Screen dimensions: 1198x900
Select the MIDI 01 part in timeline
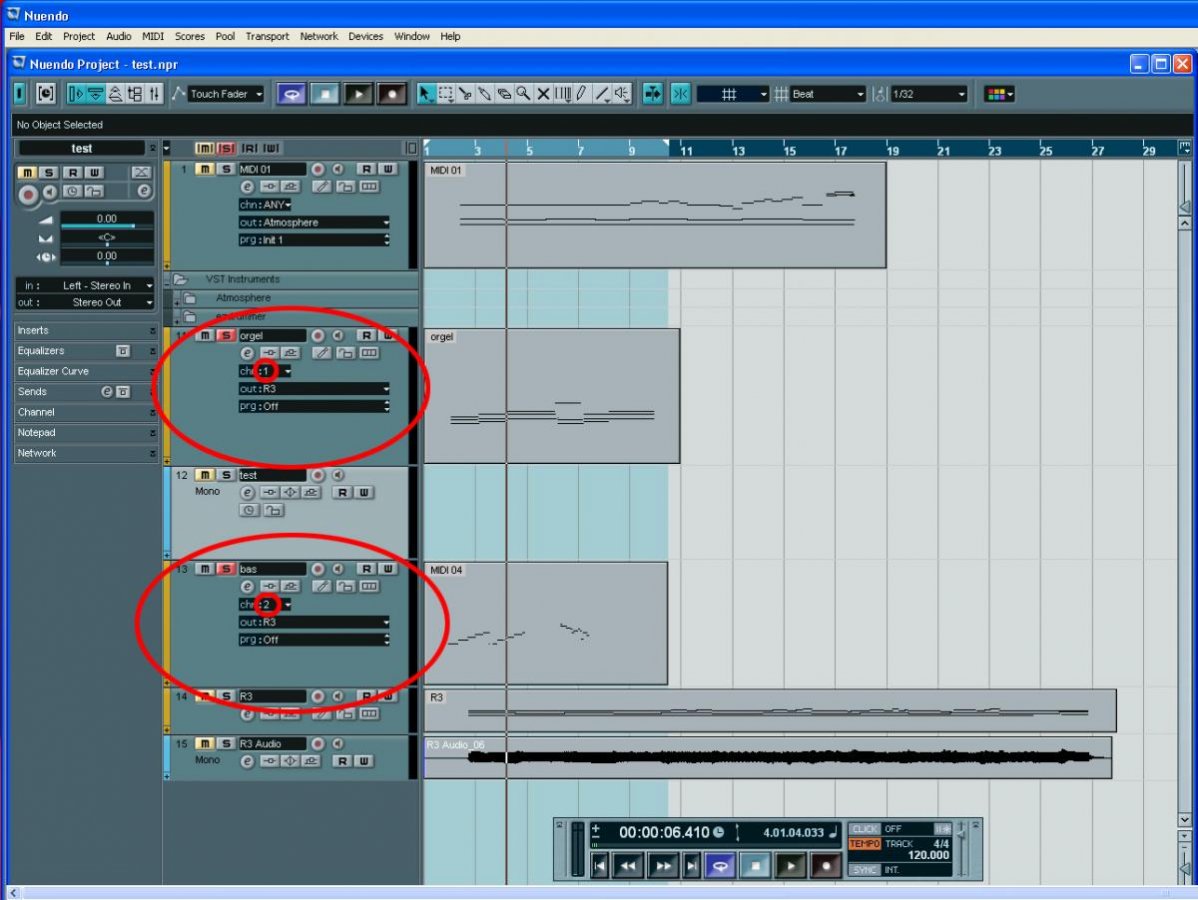tap(655, 215)
